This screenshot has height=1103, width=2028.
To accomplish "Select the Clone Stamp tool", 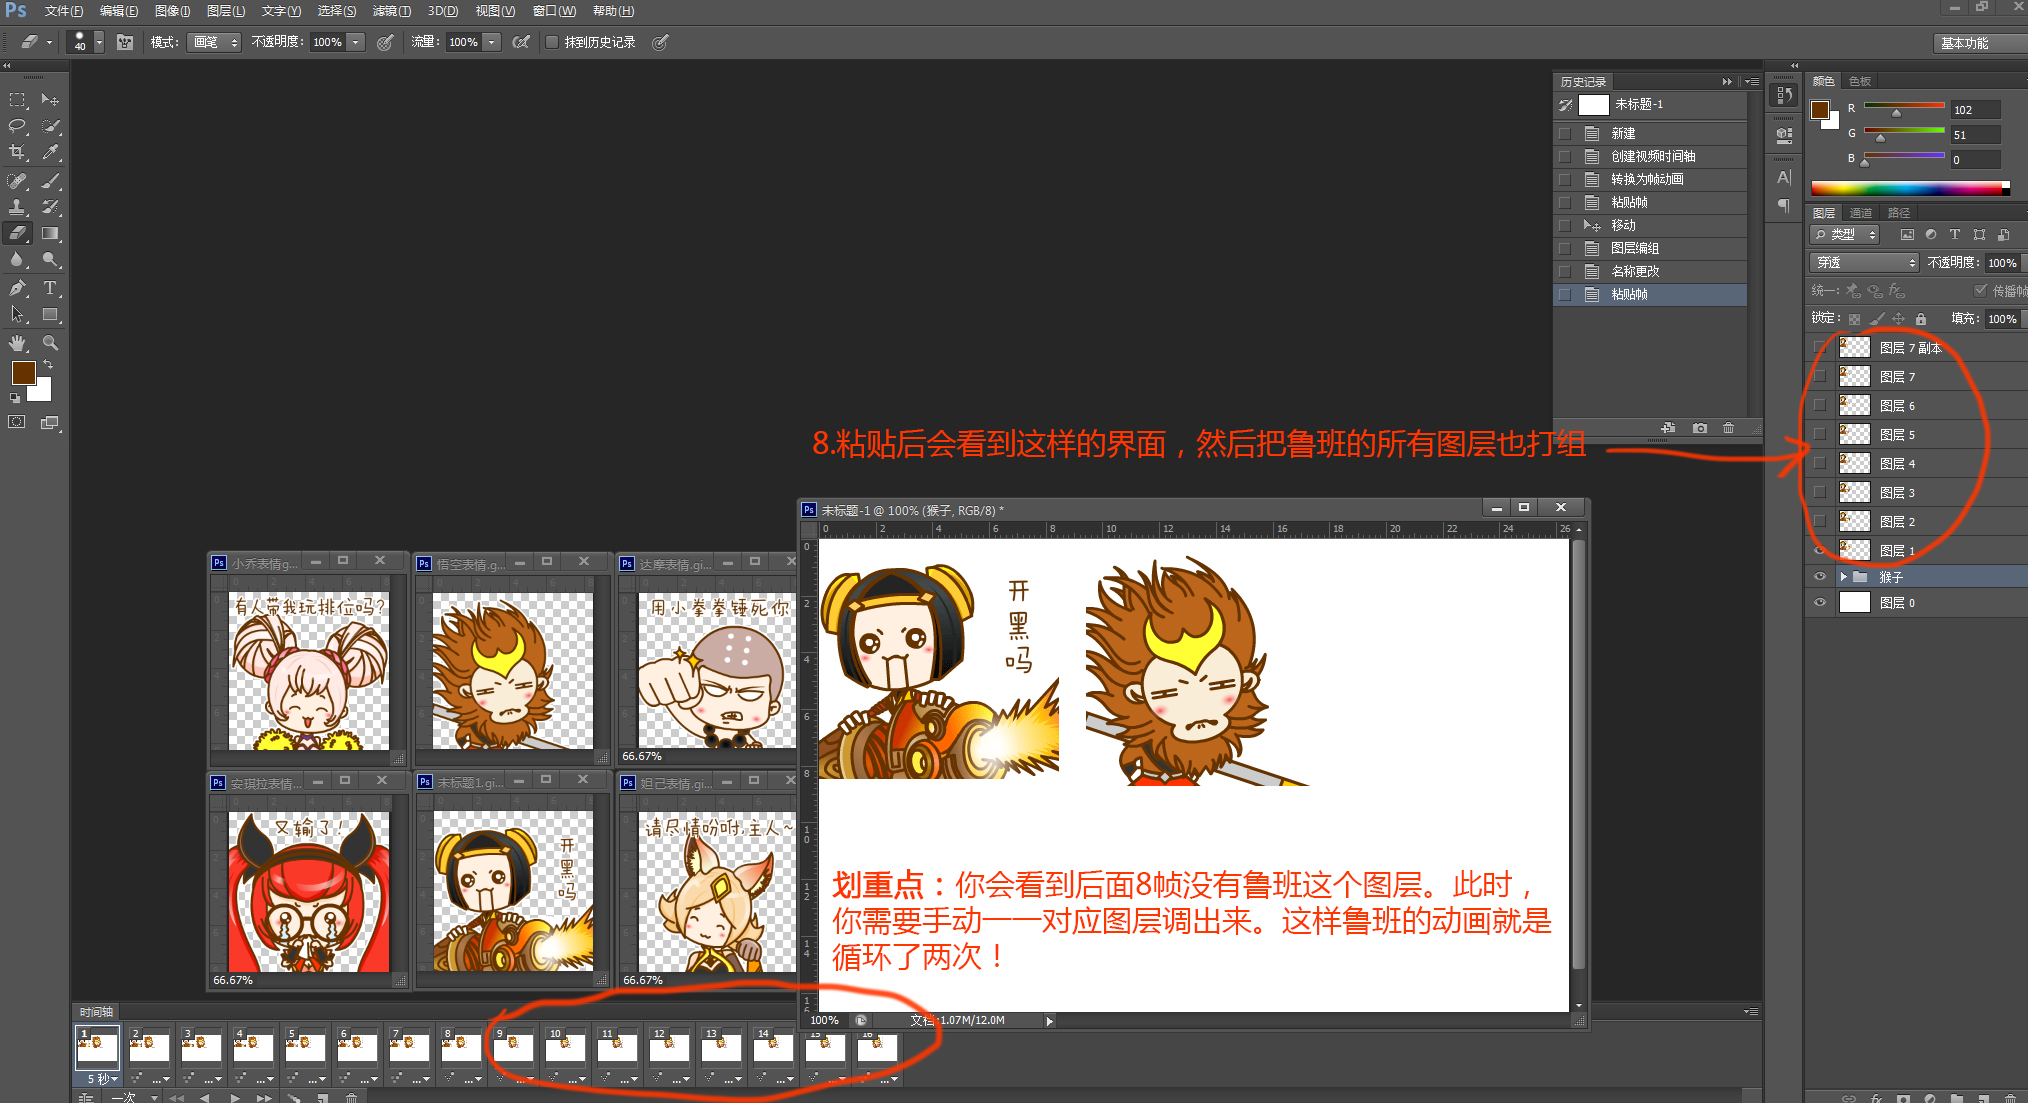I will [17, 207].
